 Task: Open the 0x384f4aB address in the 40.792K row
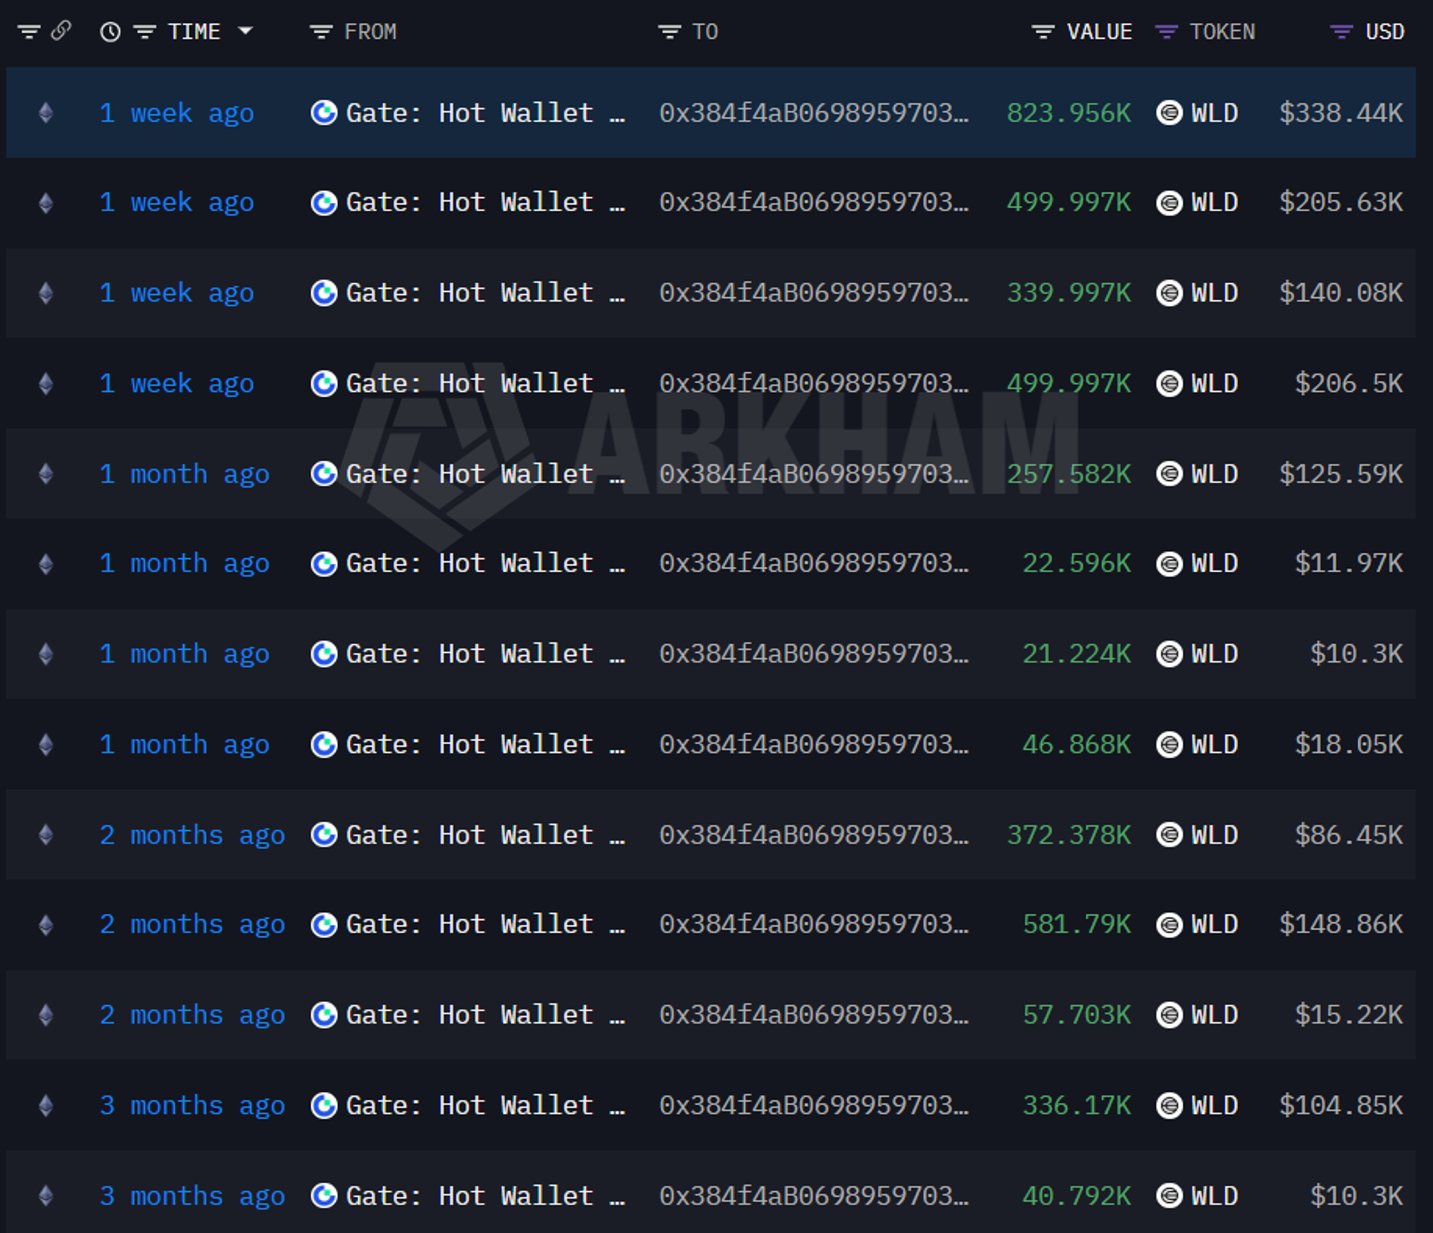[814, 1196]
